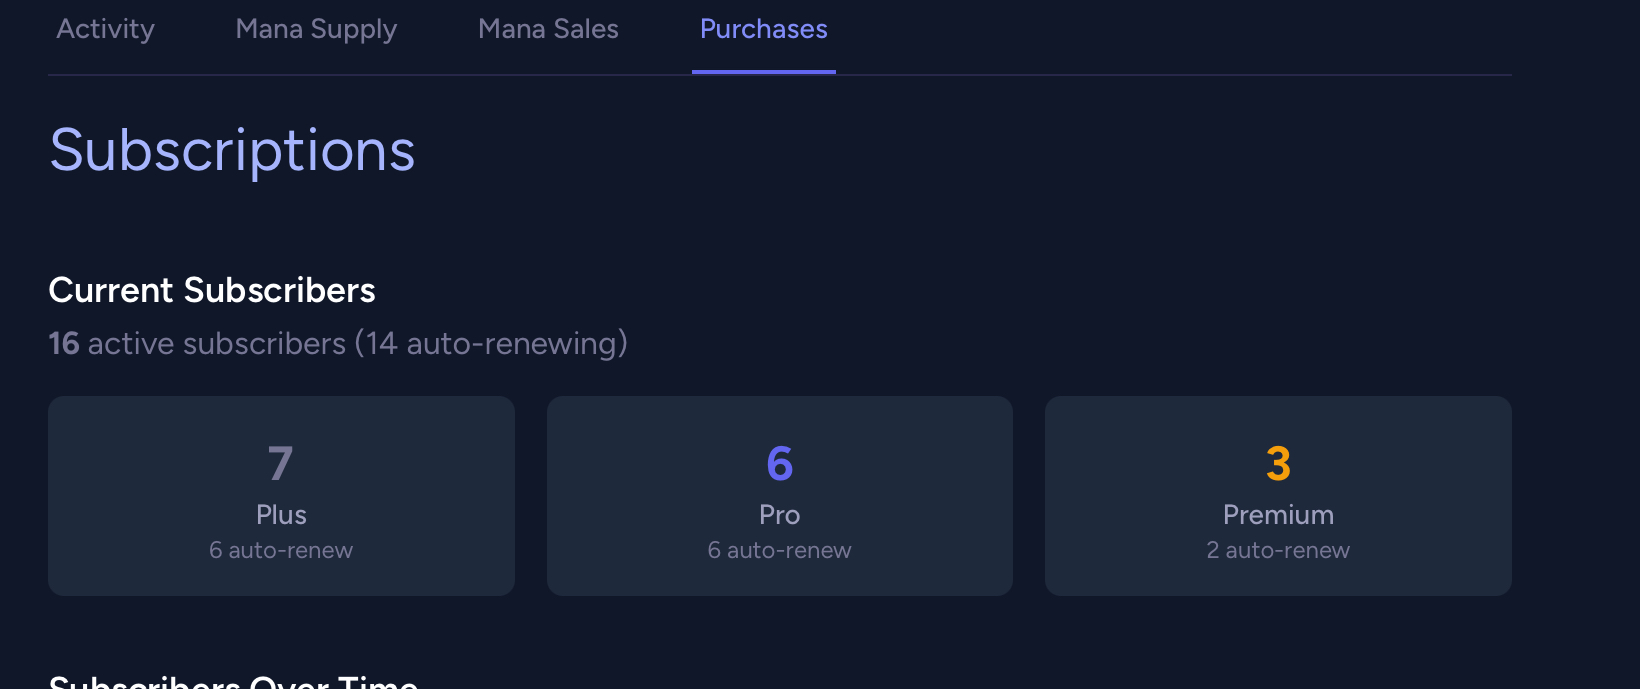This screenshot has width=1640, height=689.
Task: Click the gray number 7 for Plus
Action: click(281, 464)
